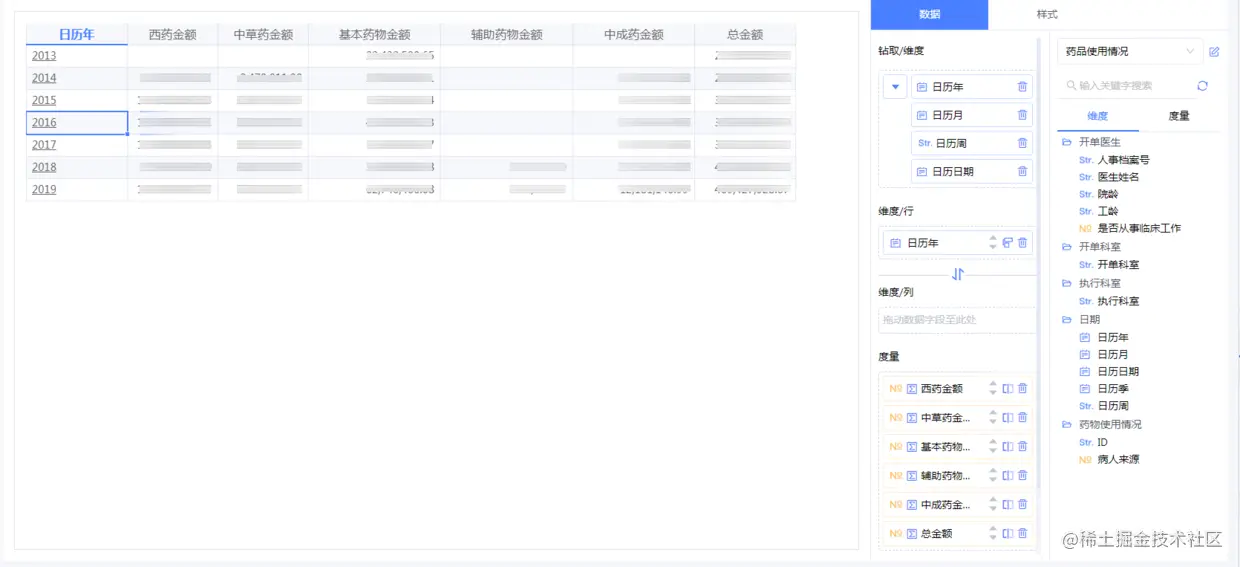
Task: Click the keyword search field
Action: [x=1125, y=86]
